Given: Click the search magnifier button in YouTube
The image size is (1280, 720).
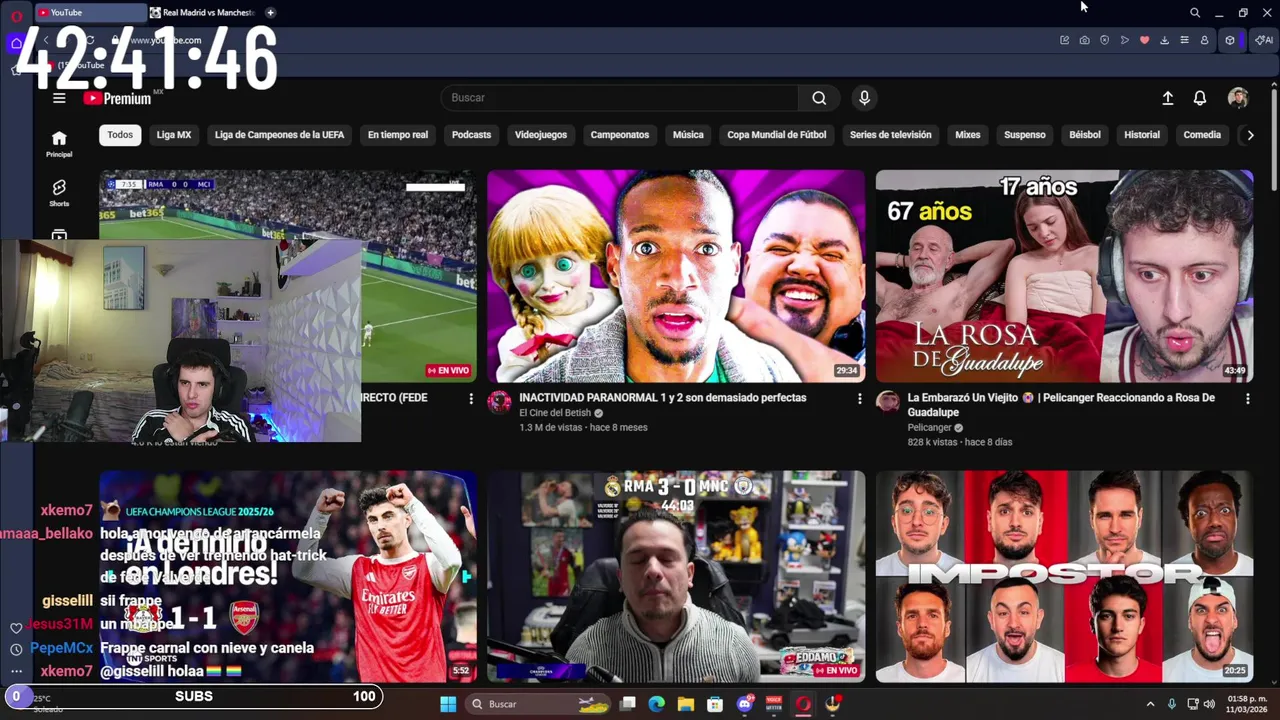Looking at the screenshot, I should pyautogui.click(x=819, y=98).
